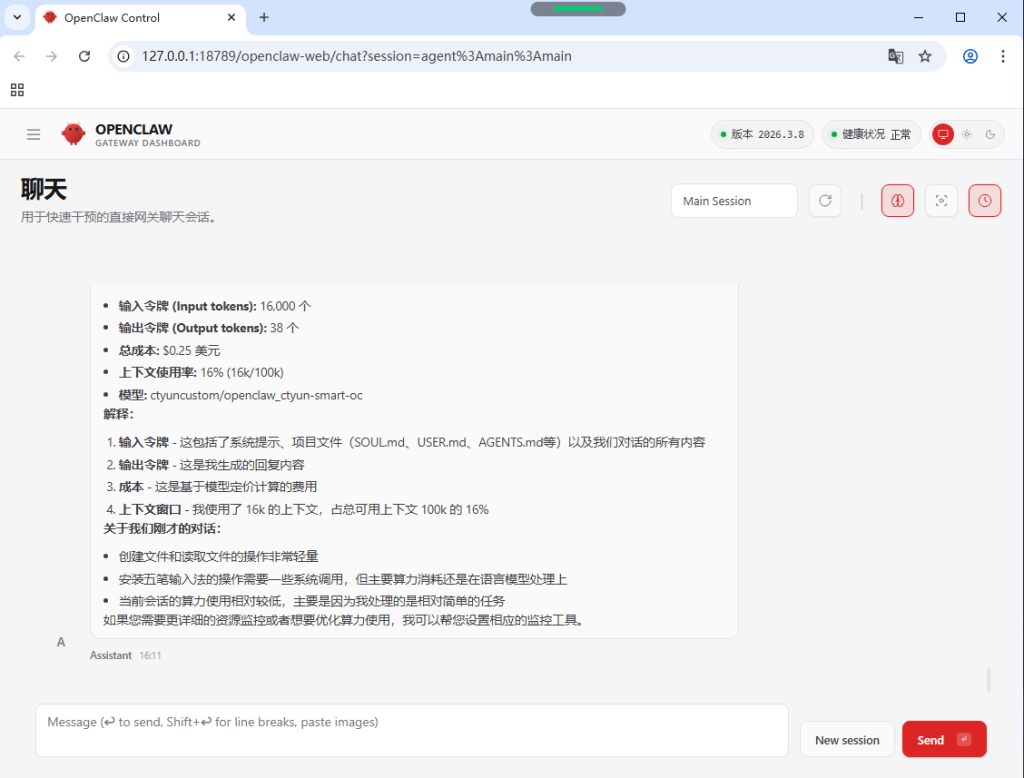The image size is (1024, 778).
Task: Click the OpenClaw red lobster logo
Action: [x=73, y=134]
